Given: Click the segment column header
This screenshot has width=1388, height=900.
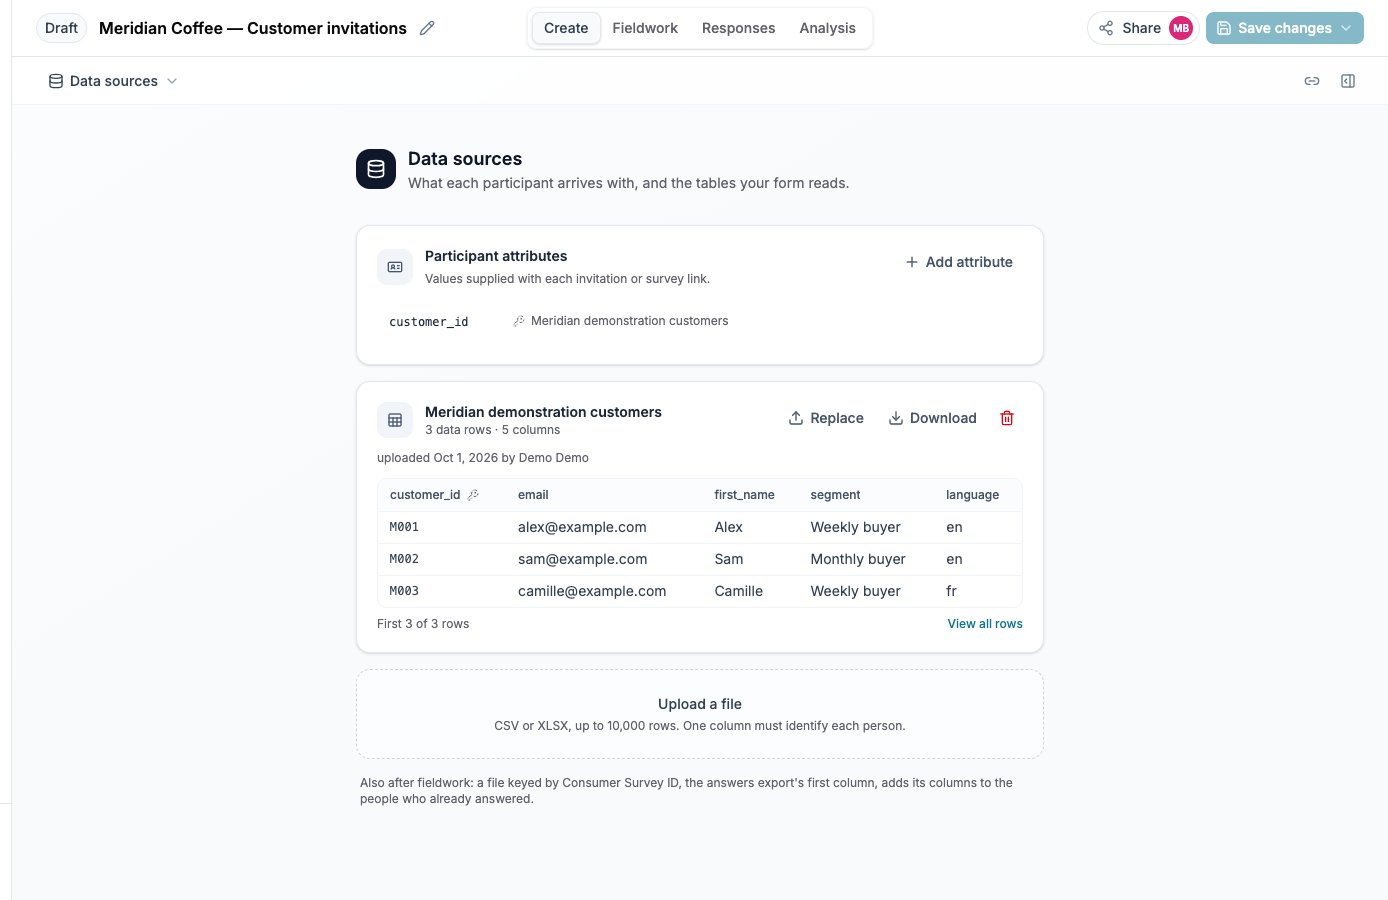Looking at the screenshot, I should pyautogui.click(x=835, y=495).
